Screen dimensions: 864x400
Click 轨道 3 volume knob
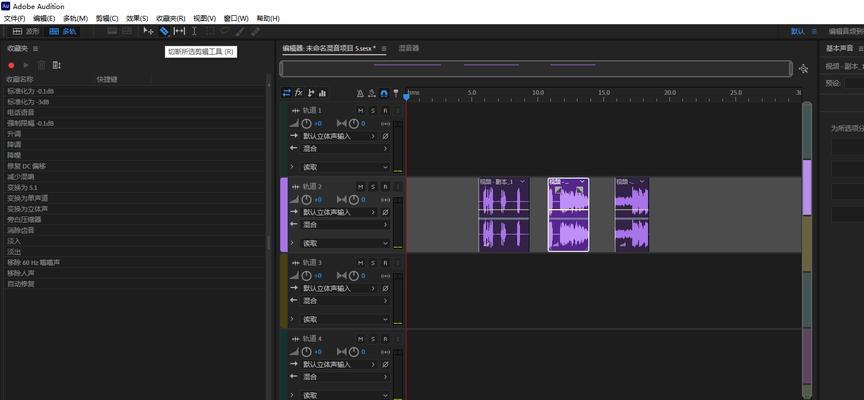(307, 275)
